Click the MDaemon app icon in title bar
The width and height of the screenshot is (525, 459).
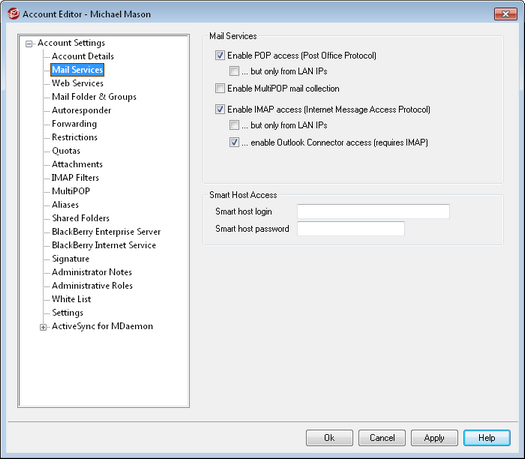[x=13, y=14]
